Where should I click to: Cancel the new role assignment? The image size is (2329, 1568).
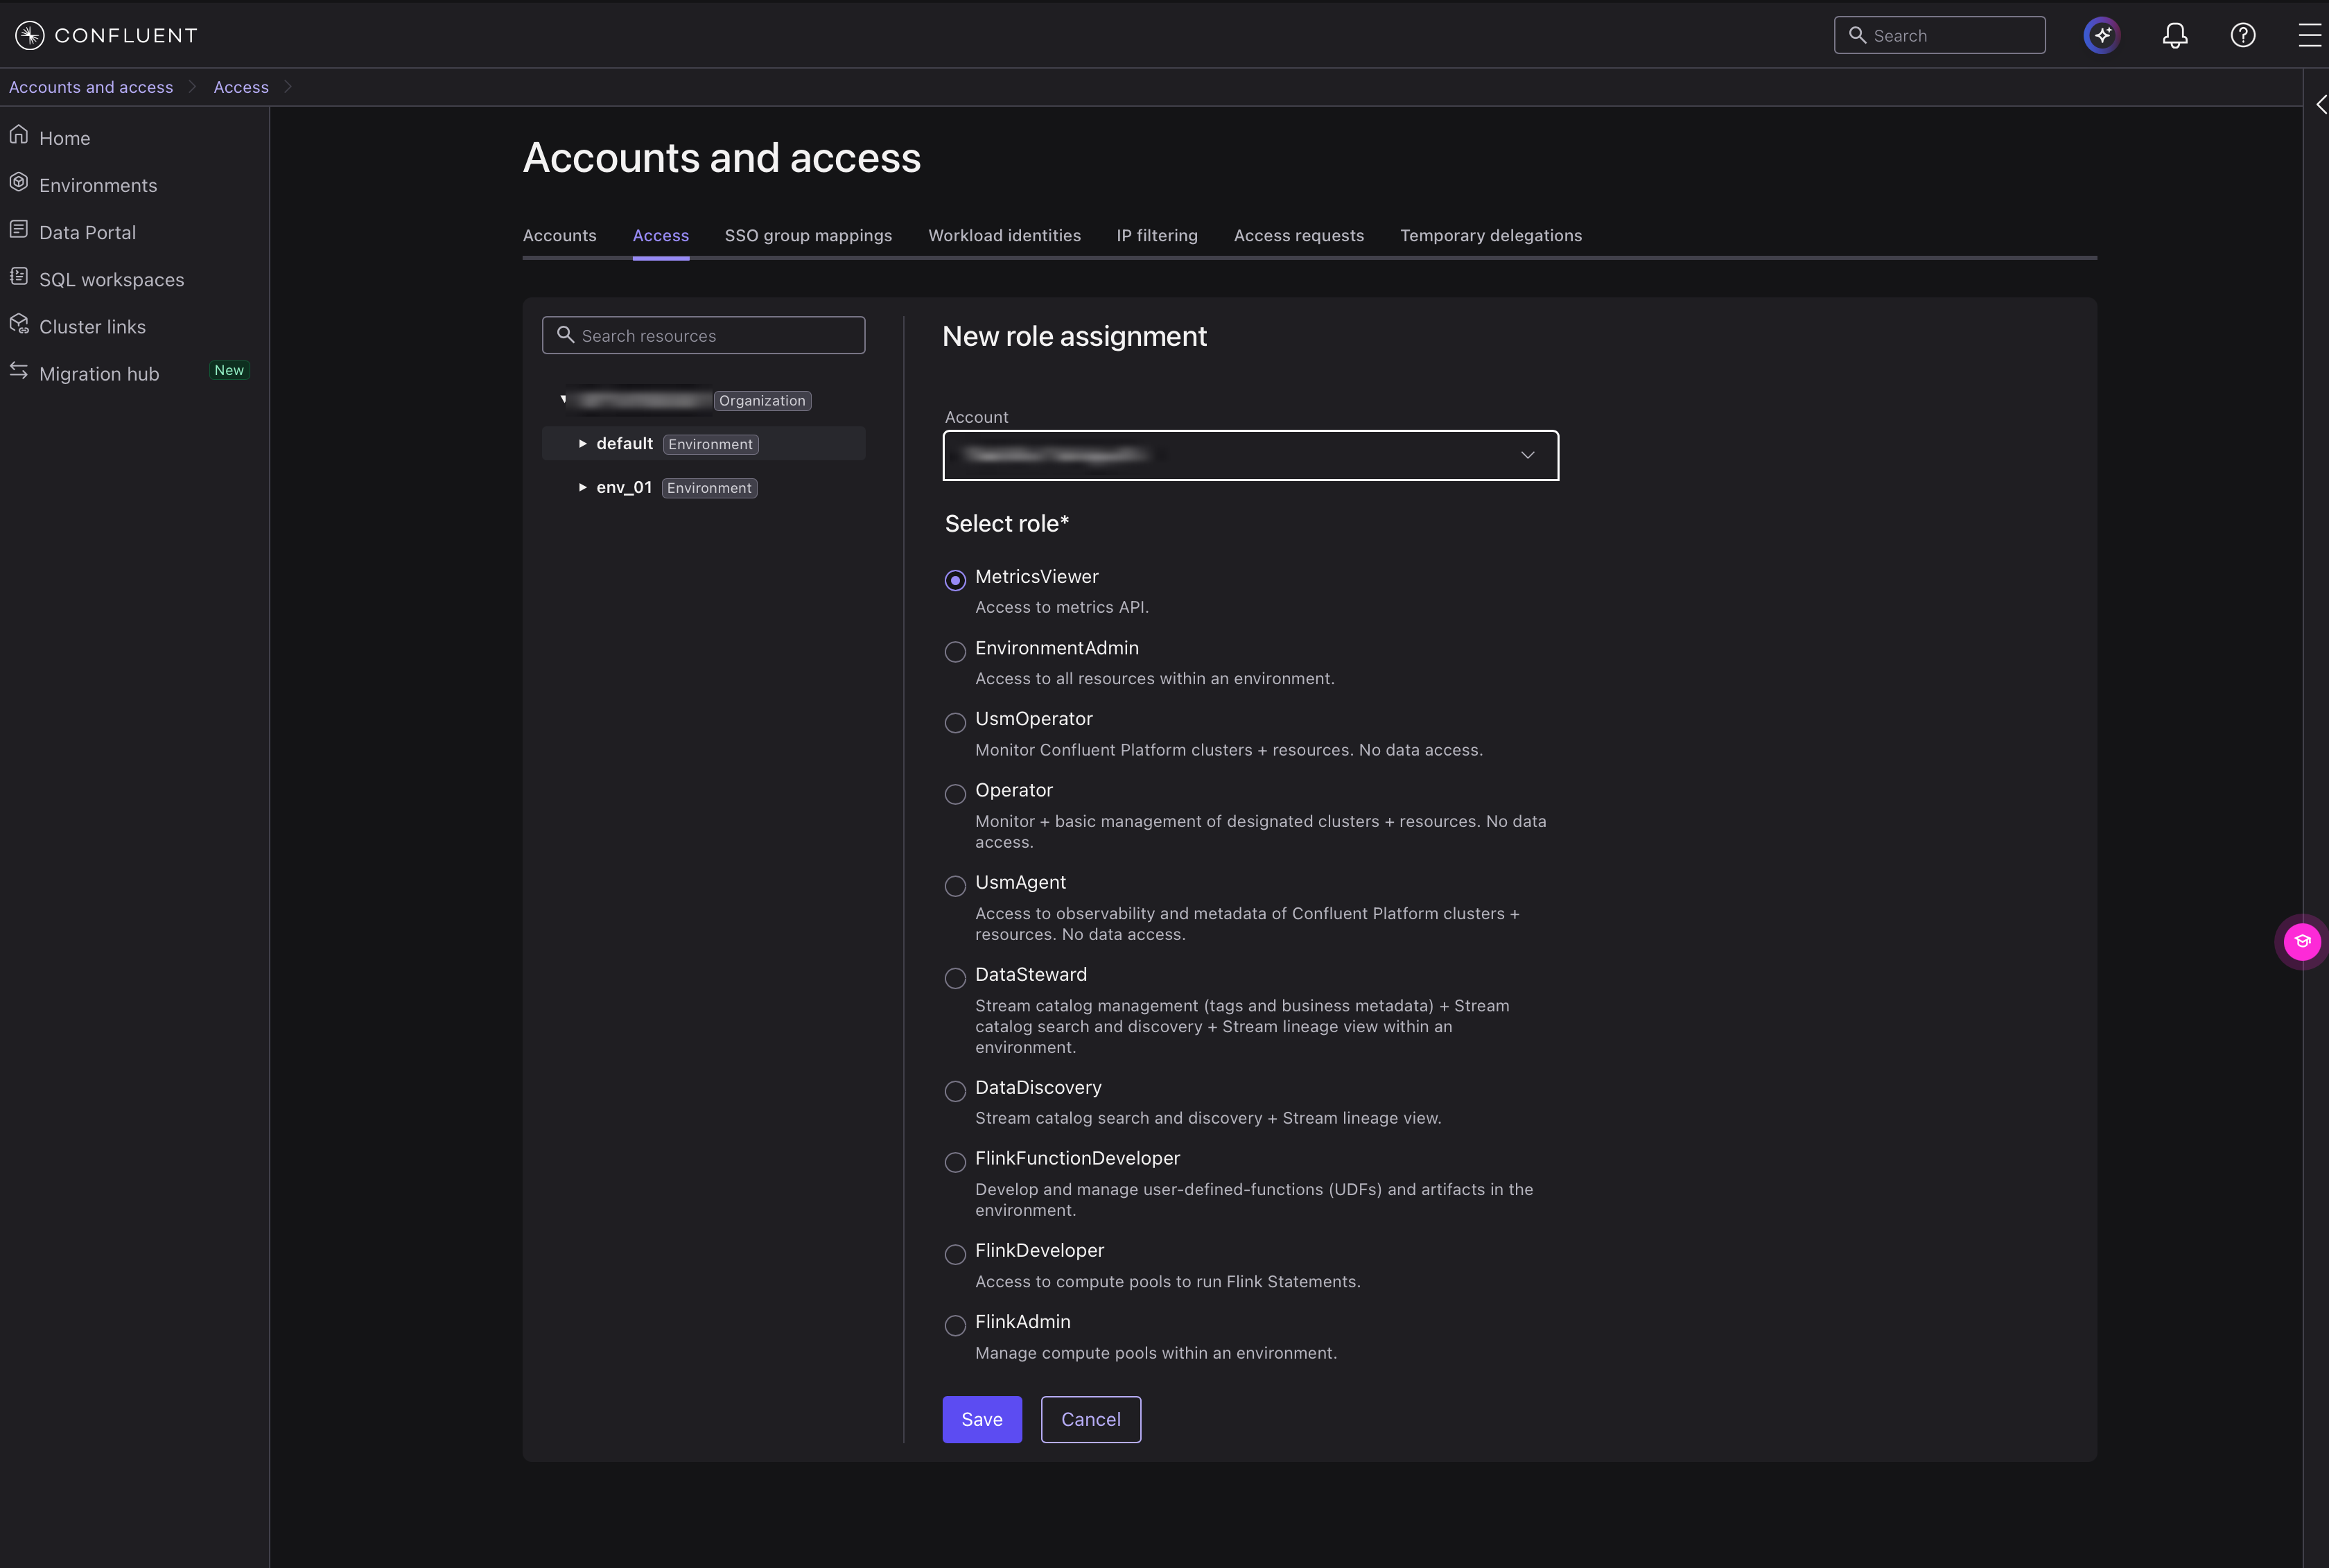[x=1090, y=1419]
